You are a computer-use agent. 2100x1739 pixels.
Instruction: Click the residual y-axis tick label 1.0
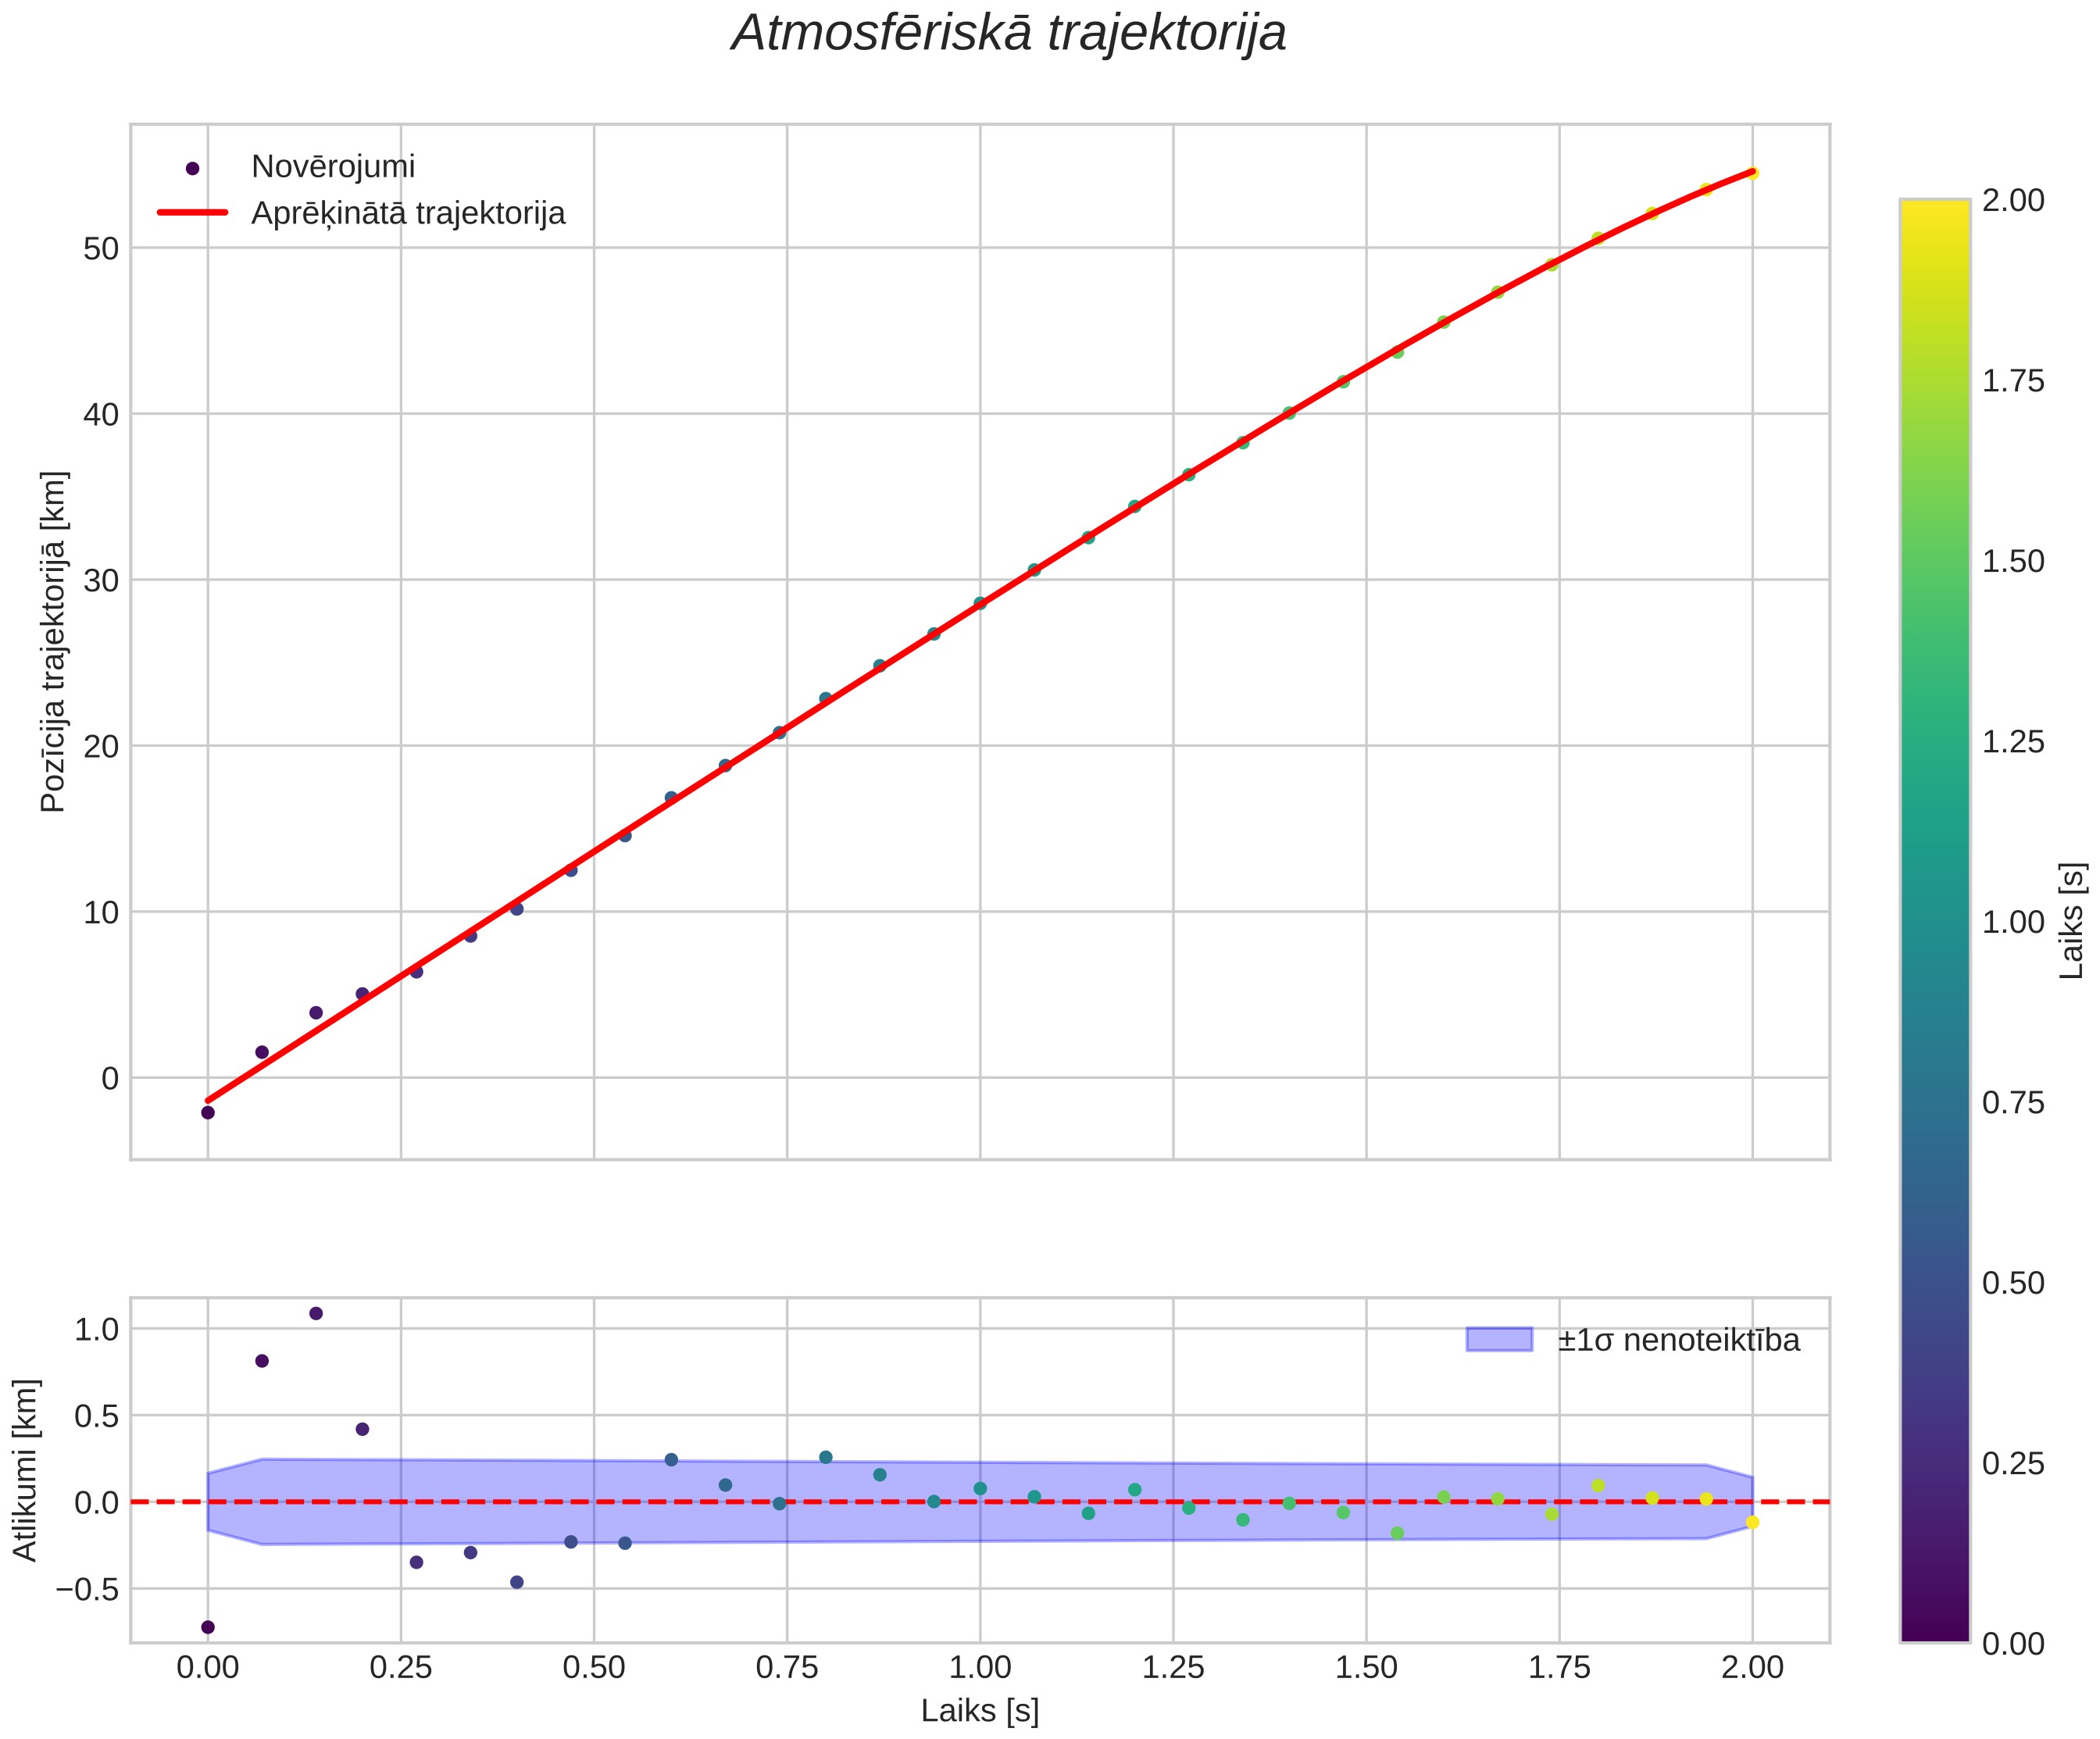pyautogui.click(x=97, y=1329)
